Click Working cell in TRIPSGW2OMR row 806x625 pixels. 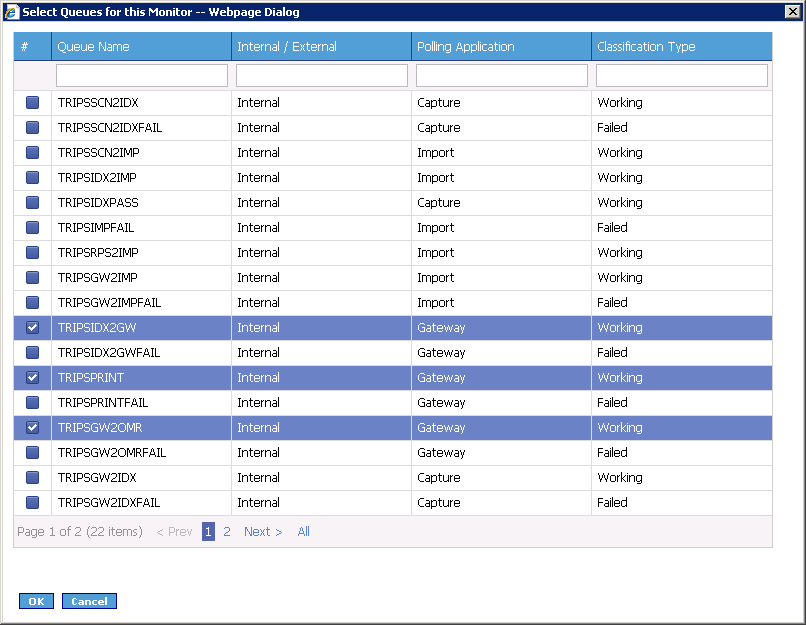coord(682,428)
